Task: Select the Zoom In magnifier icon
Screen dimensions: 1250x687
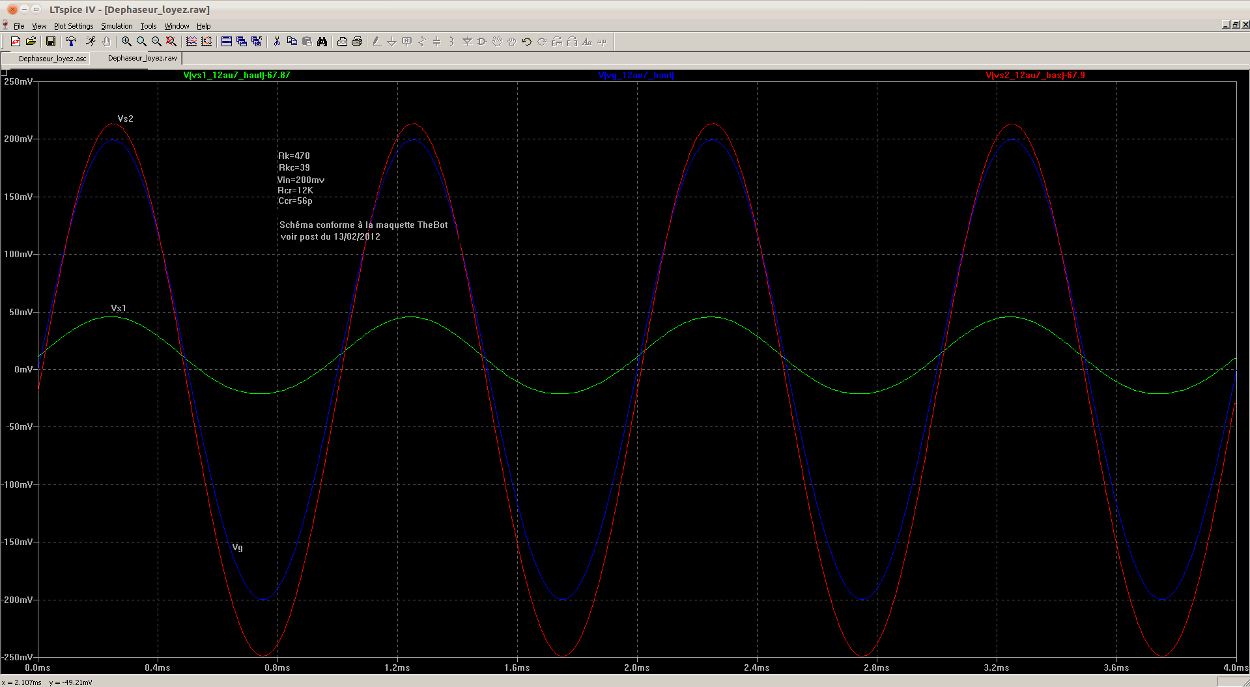Action: point(126,41)
